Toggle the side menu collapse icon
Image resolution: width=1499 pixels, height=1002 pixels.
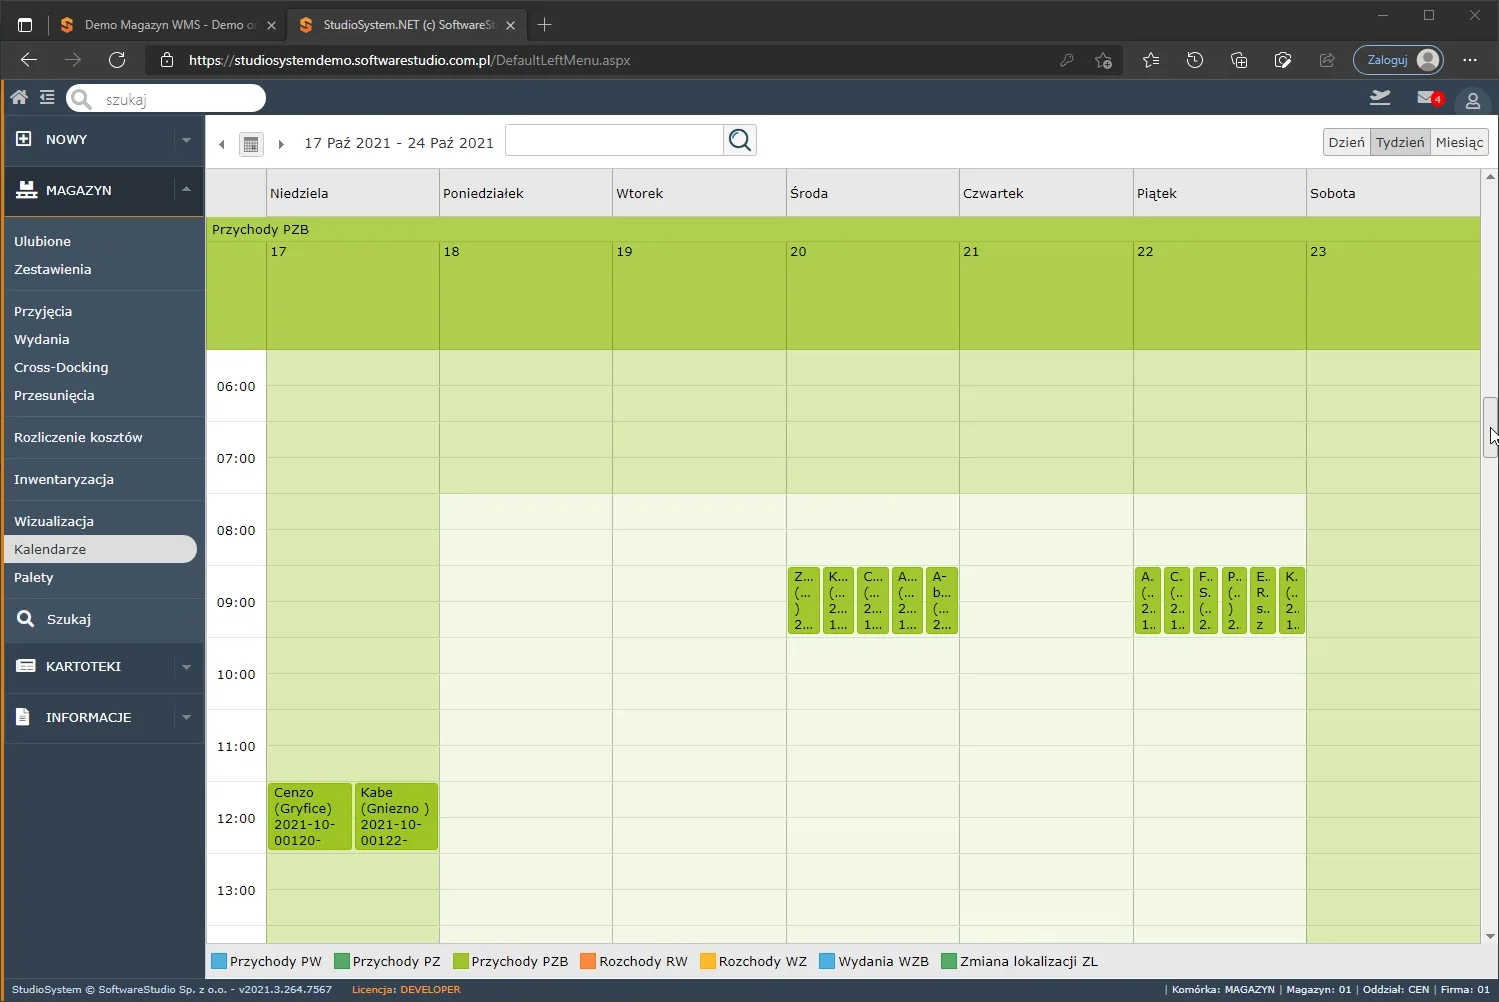[x=47, y=97]
